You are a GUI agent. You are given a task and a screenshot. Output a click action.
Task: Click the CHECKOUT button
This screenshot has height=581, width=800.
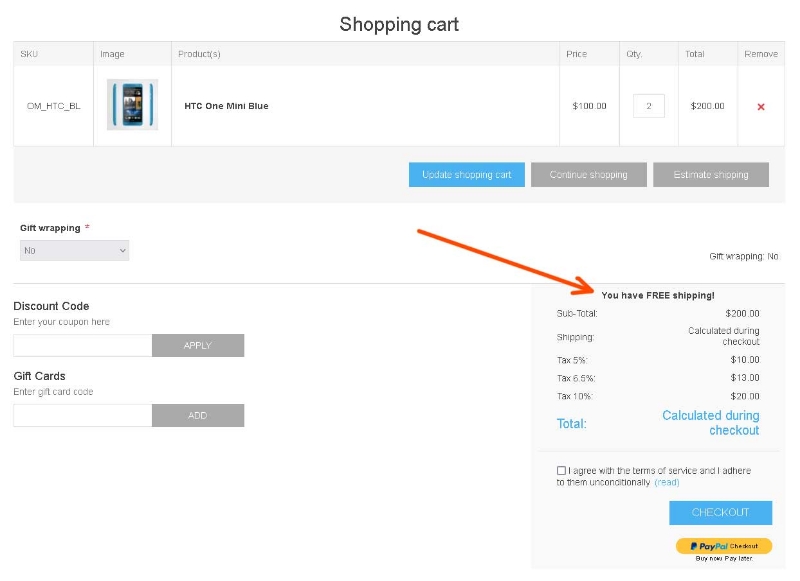(720, 513)
